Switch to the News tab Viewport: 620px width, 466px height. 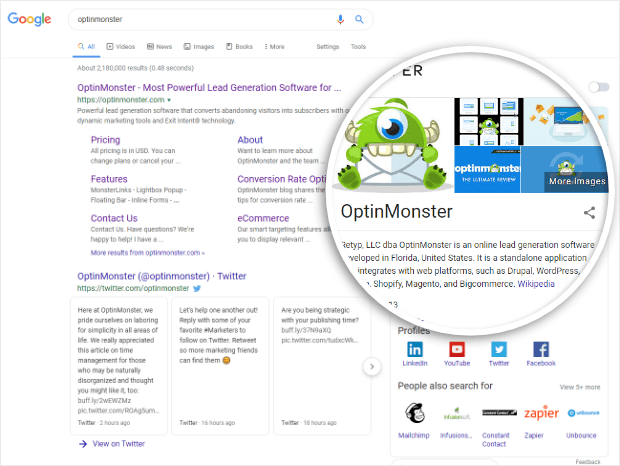point(159,47)
